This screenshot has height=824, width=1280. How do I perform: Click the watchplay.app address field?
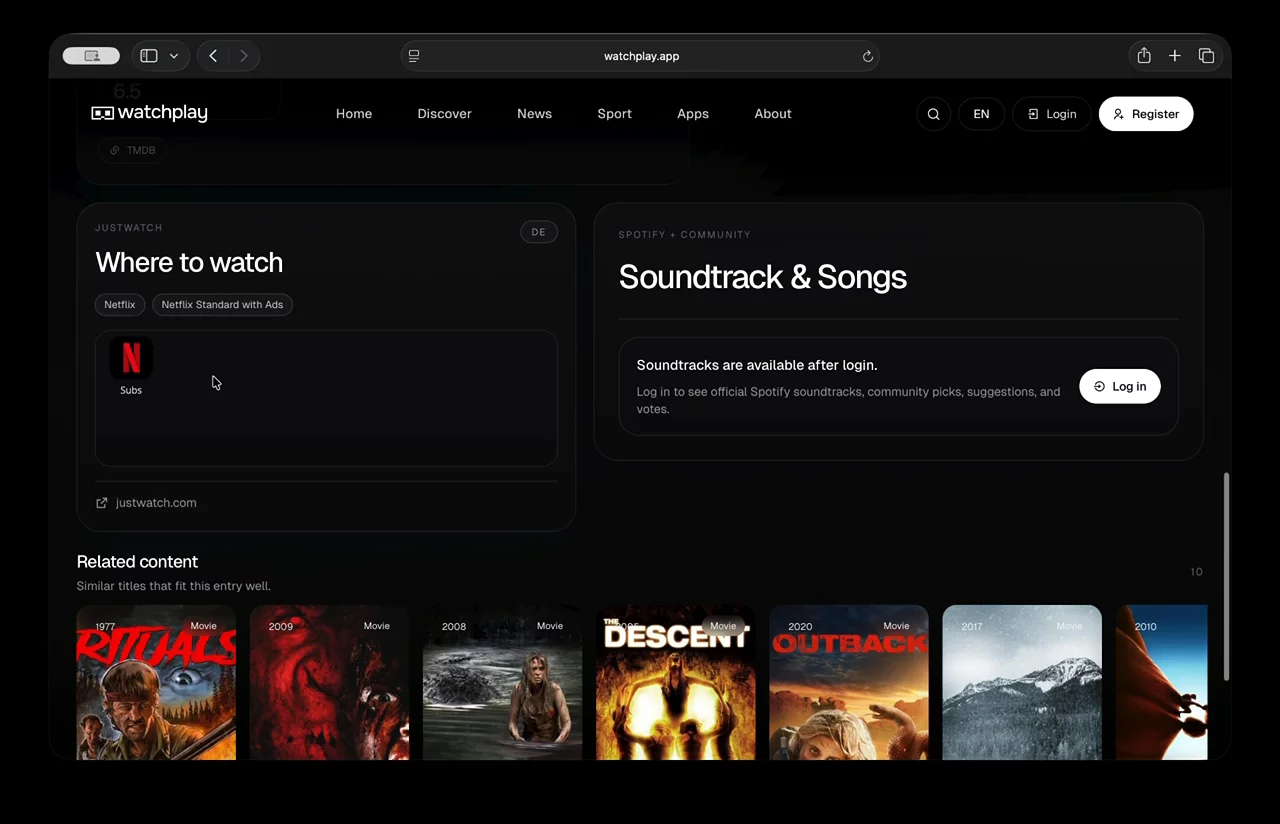(641, 56)
